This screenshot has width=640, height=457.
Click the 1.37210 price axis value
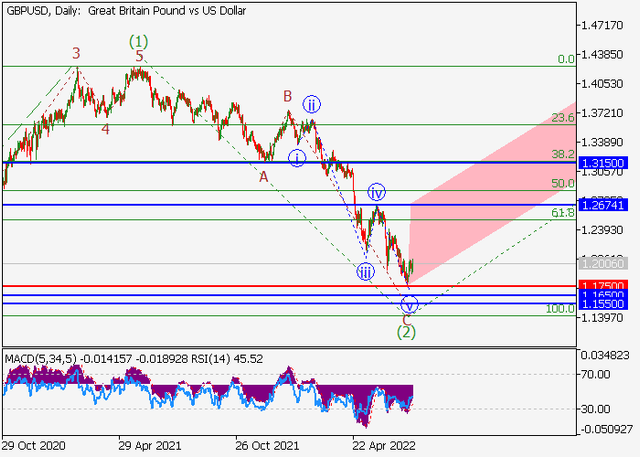[602, 113]
